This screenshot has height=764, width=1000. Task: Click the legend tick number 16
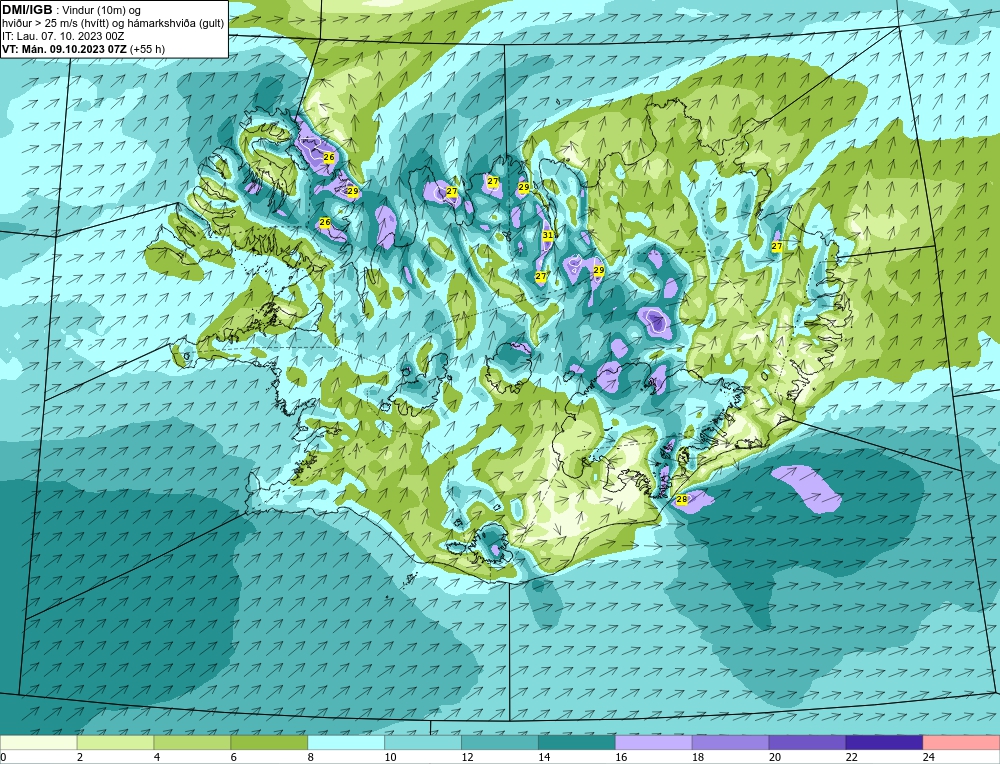(x=621, y=757)
